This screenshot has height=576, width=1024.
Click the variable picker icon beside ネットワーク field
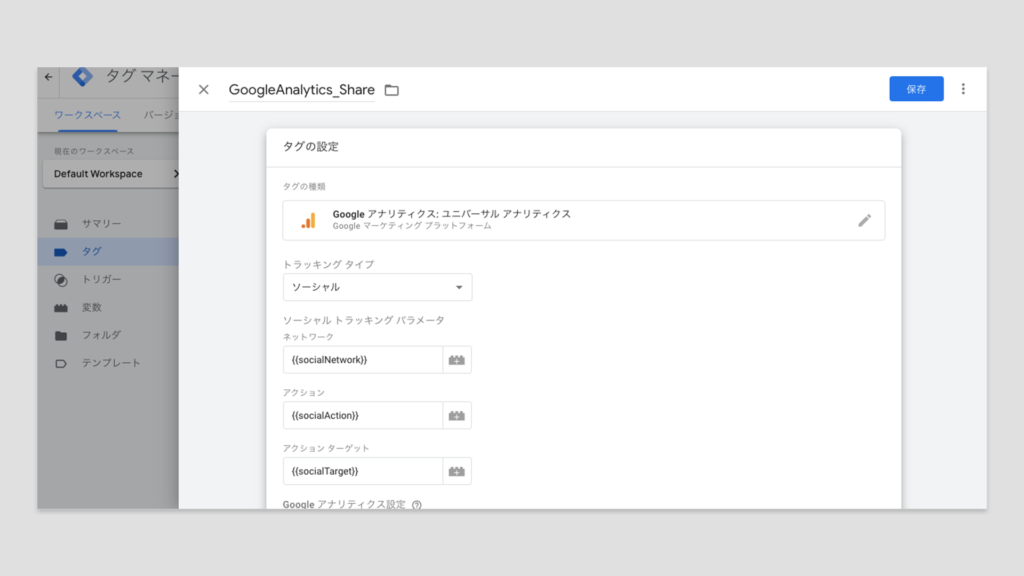(x=457, y=360)
